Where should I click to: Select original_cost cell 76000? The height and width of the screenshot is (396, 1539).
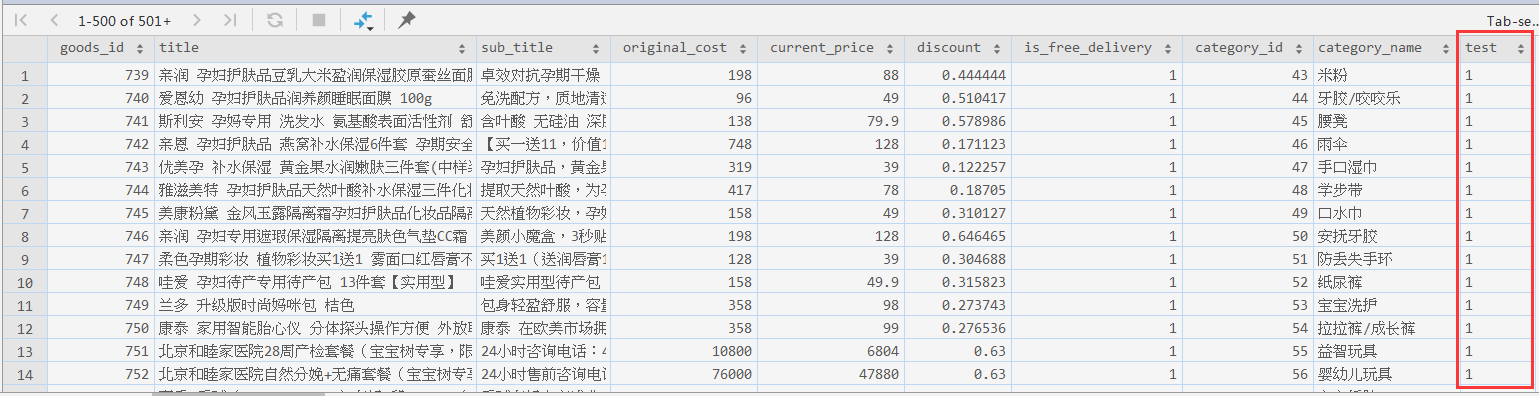tap(683, 374)
